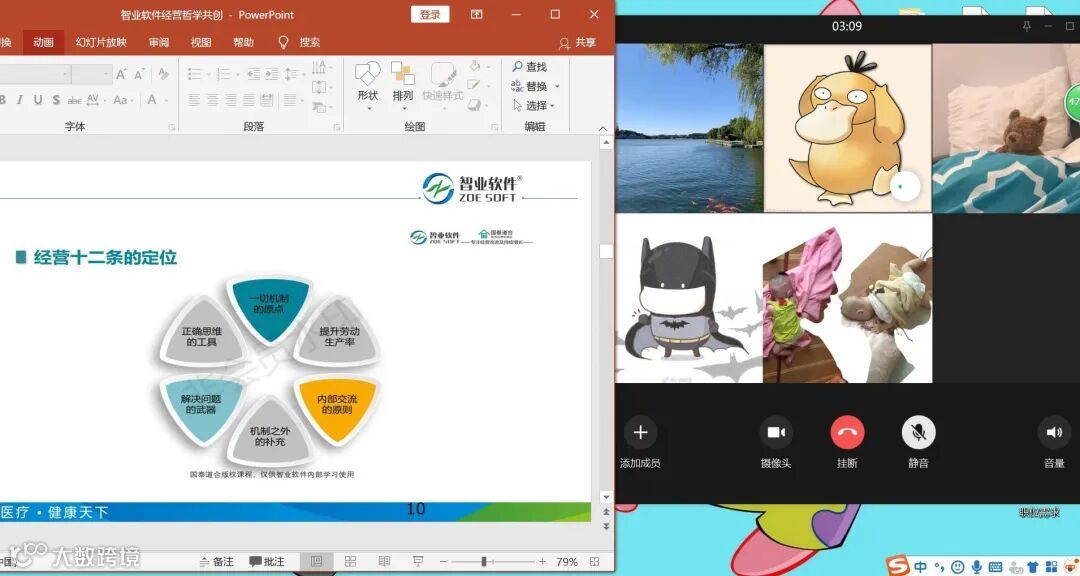This screenshot has height=576, width=1080.
Task: Click zoom in plus button
Action: click(x=543, y=562)
